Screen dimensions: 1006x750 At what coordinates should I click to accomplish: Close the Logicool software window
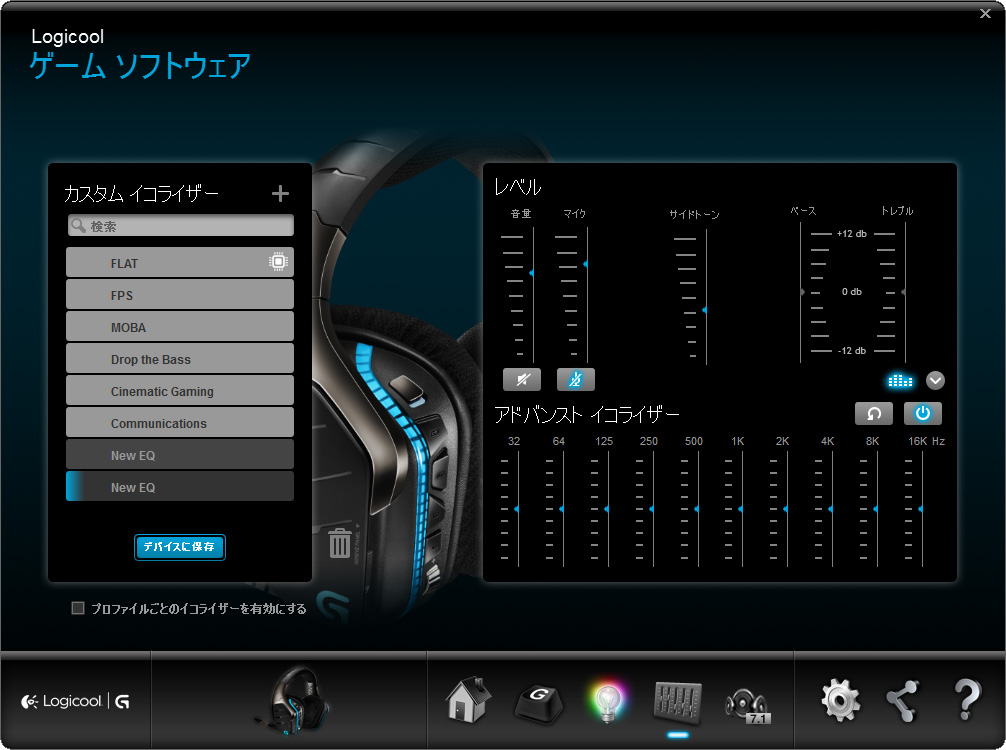tap(985, 13)
